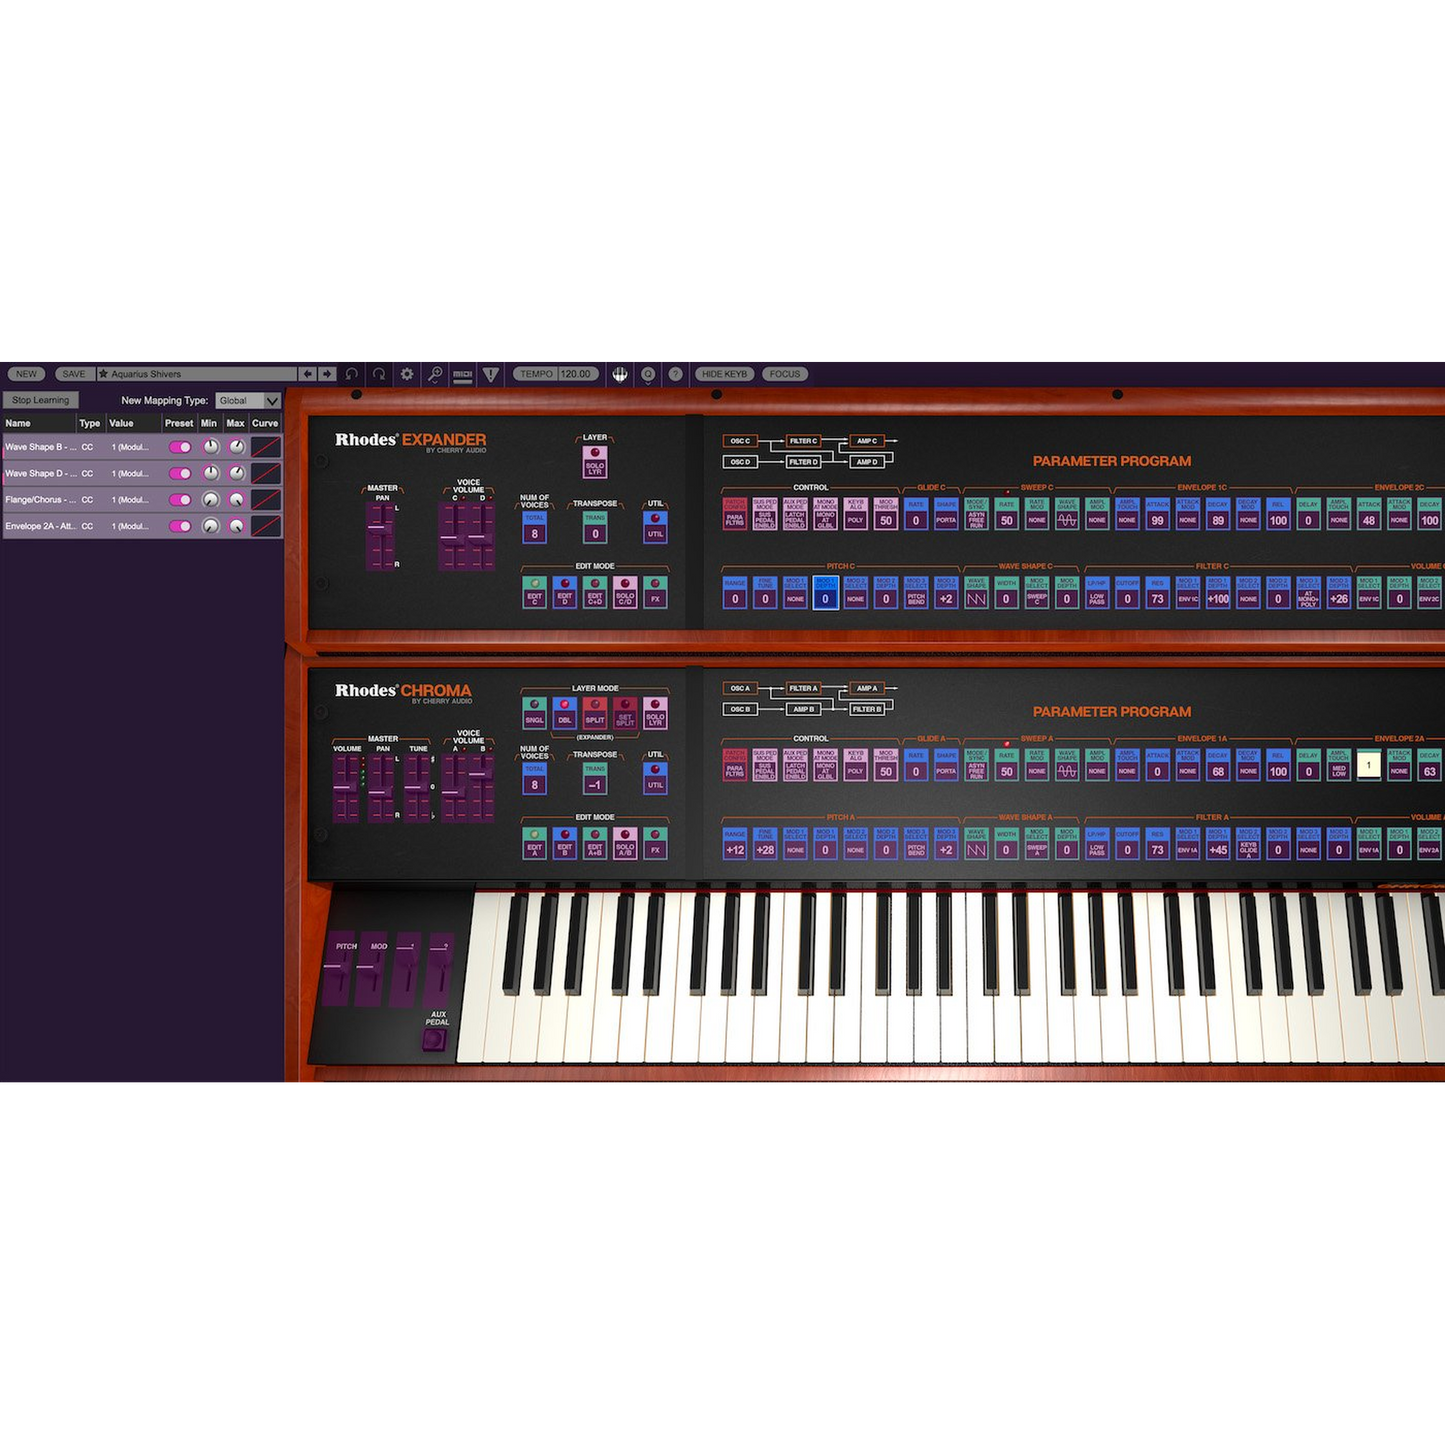Click the panic warning triangle icon
This screenshot has width=1445, height=1445.
[x=491, y=374]
